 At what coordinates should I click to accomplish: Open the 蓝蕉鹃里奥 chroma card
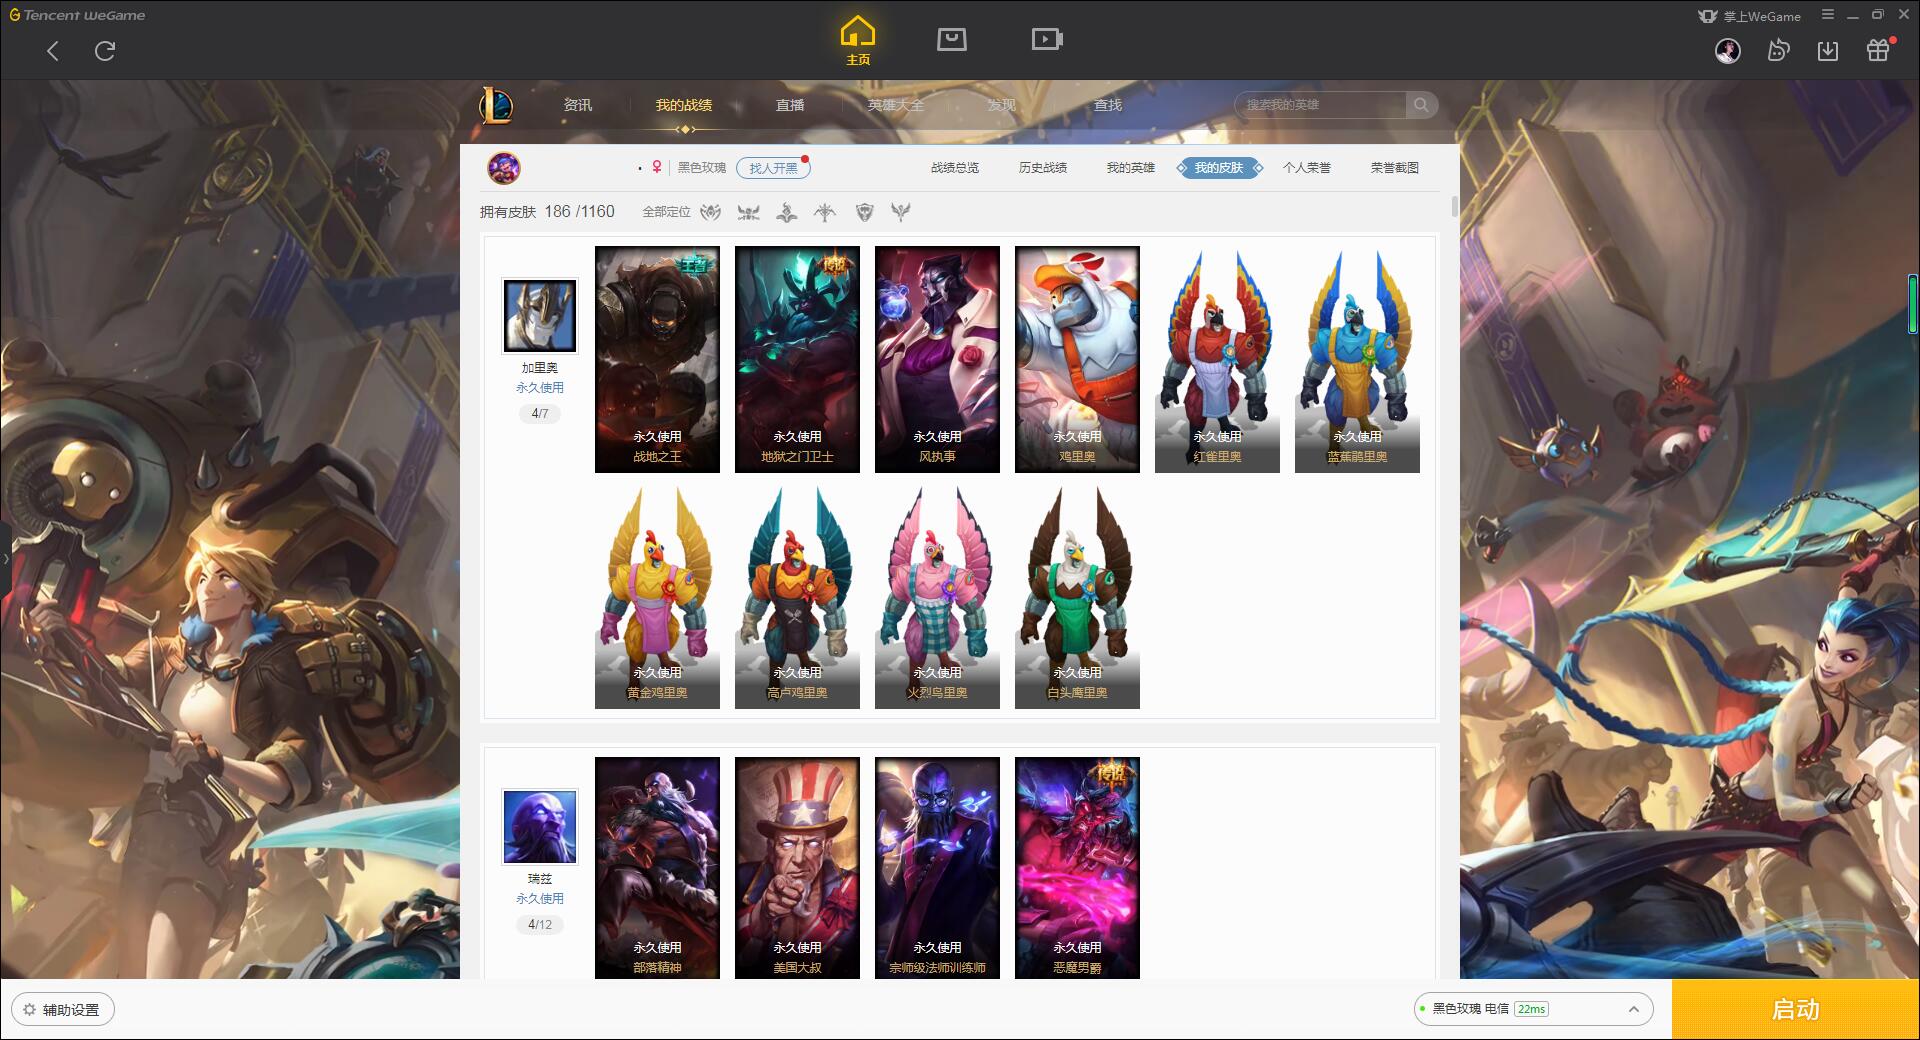[x=1357, y=359]
